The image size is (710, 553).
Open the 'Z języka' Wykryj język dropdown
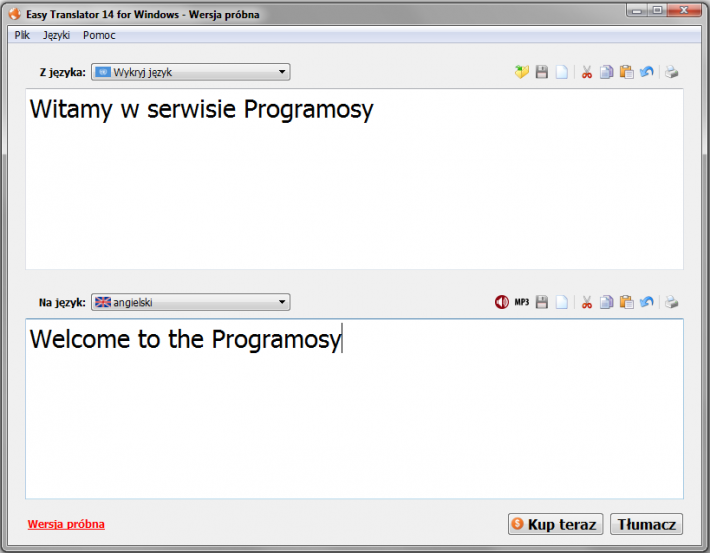point(191,72)
